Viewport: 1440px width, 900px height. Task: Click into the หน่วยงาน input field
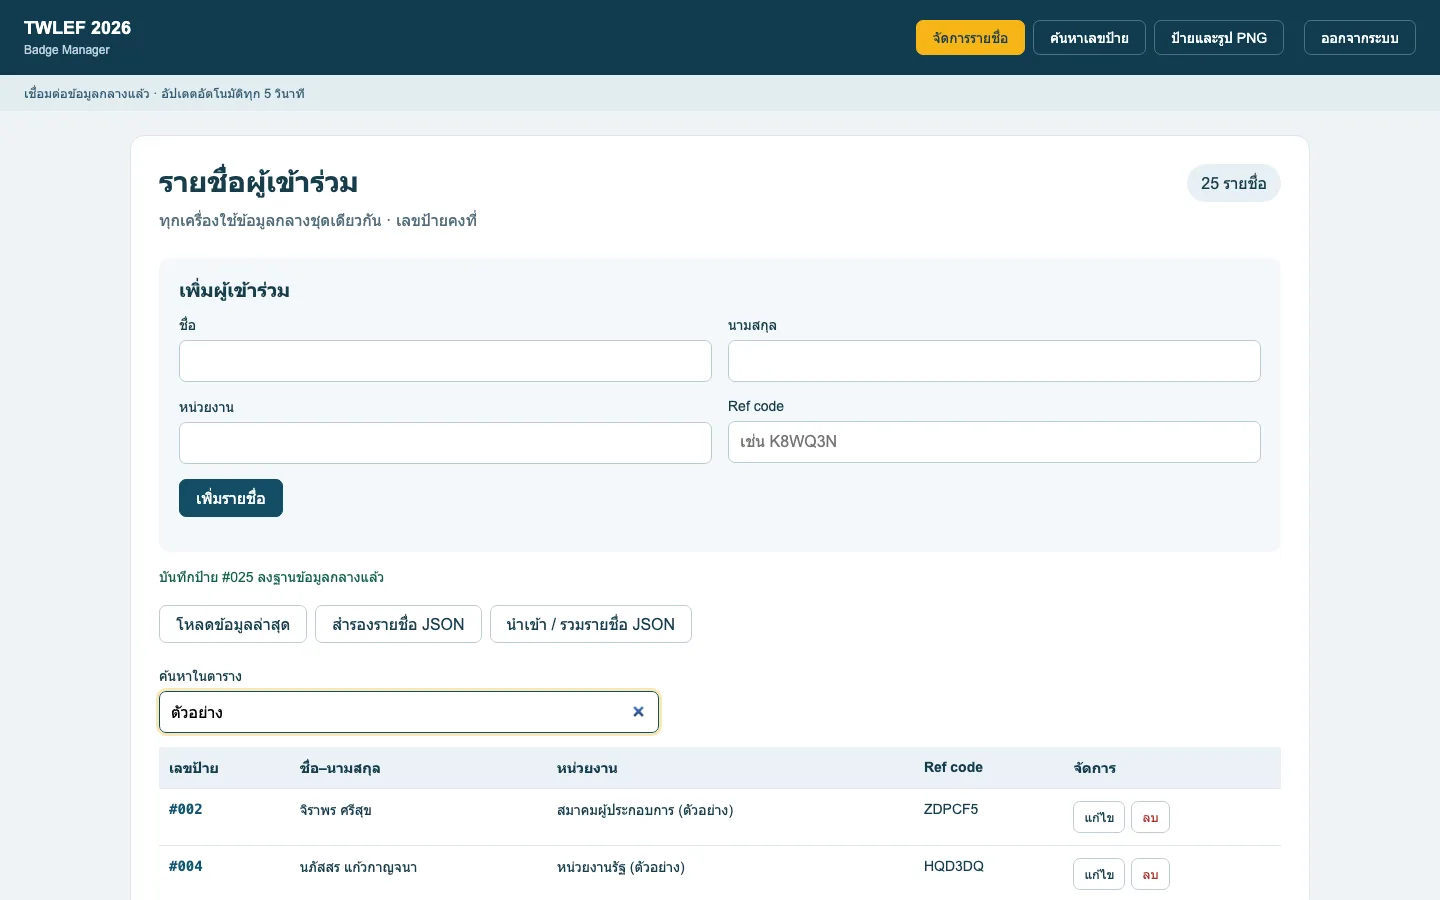(x=445, y=443)
